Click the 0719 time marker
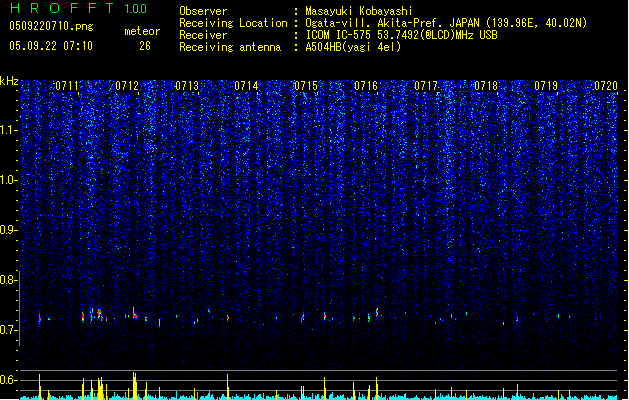 pos(546,86)
